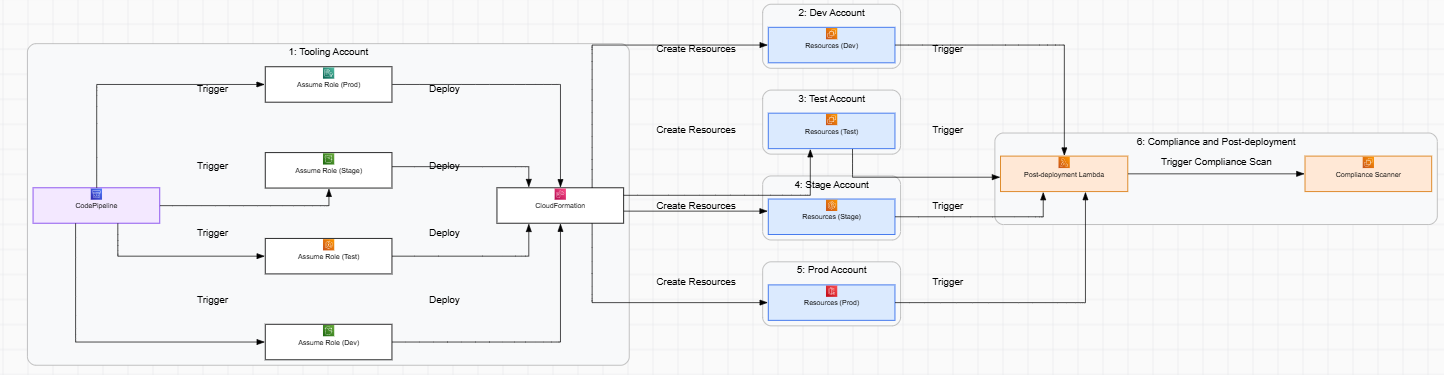
Task: Click the CodePipeline node icon
Action: (x=97, y=193)
